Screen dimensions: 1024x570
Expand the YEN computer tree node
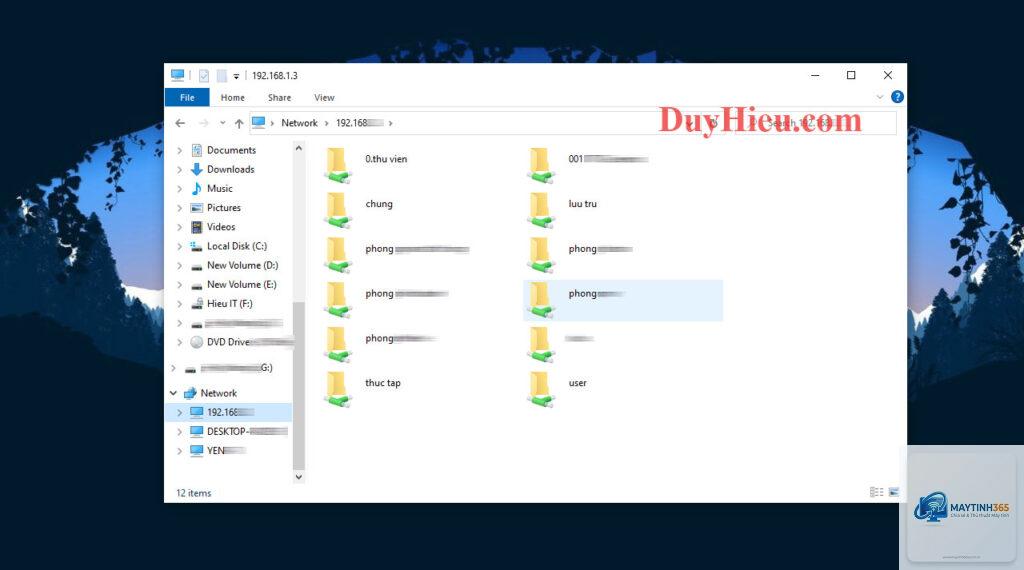[x=180, y=451]
